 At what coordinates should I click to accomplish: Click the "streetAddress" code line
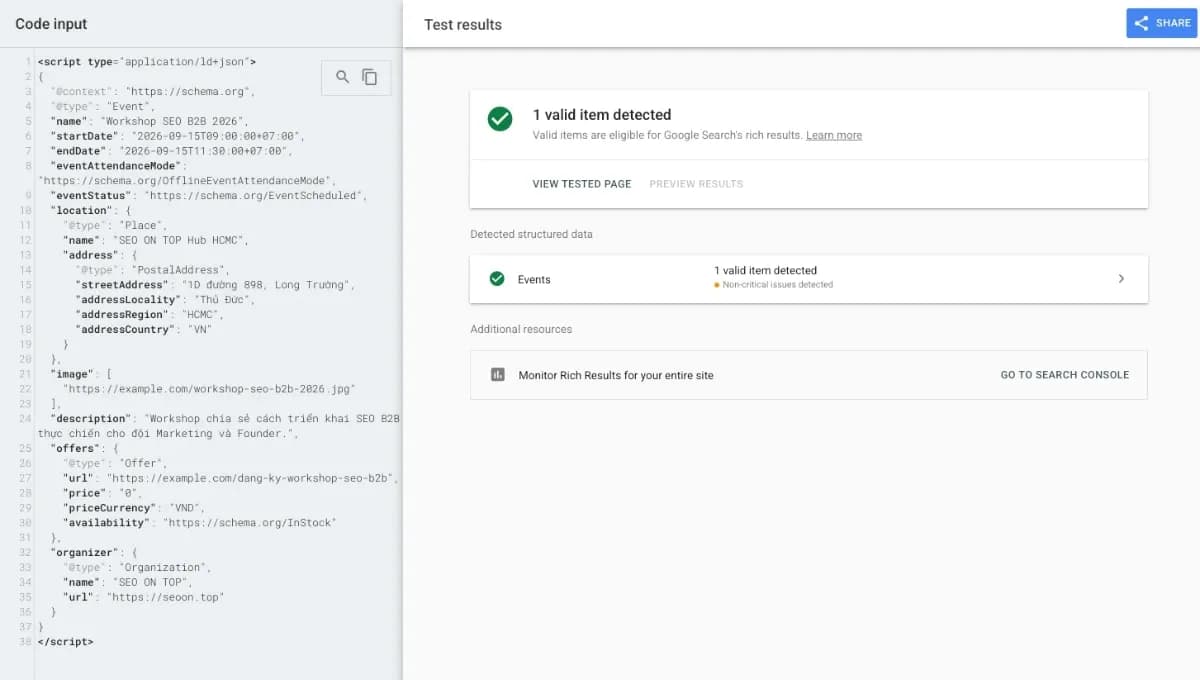pyautogui.click(x=216, y=285)
